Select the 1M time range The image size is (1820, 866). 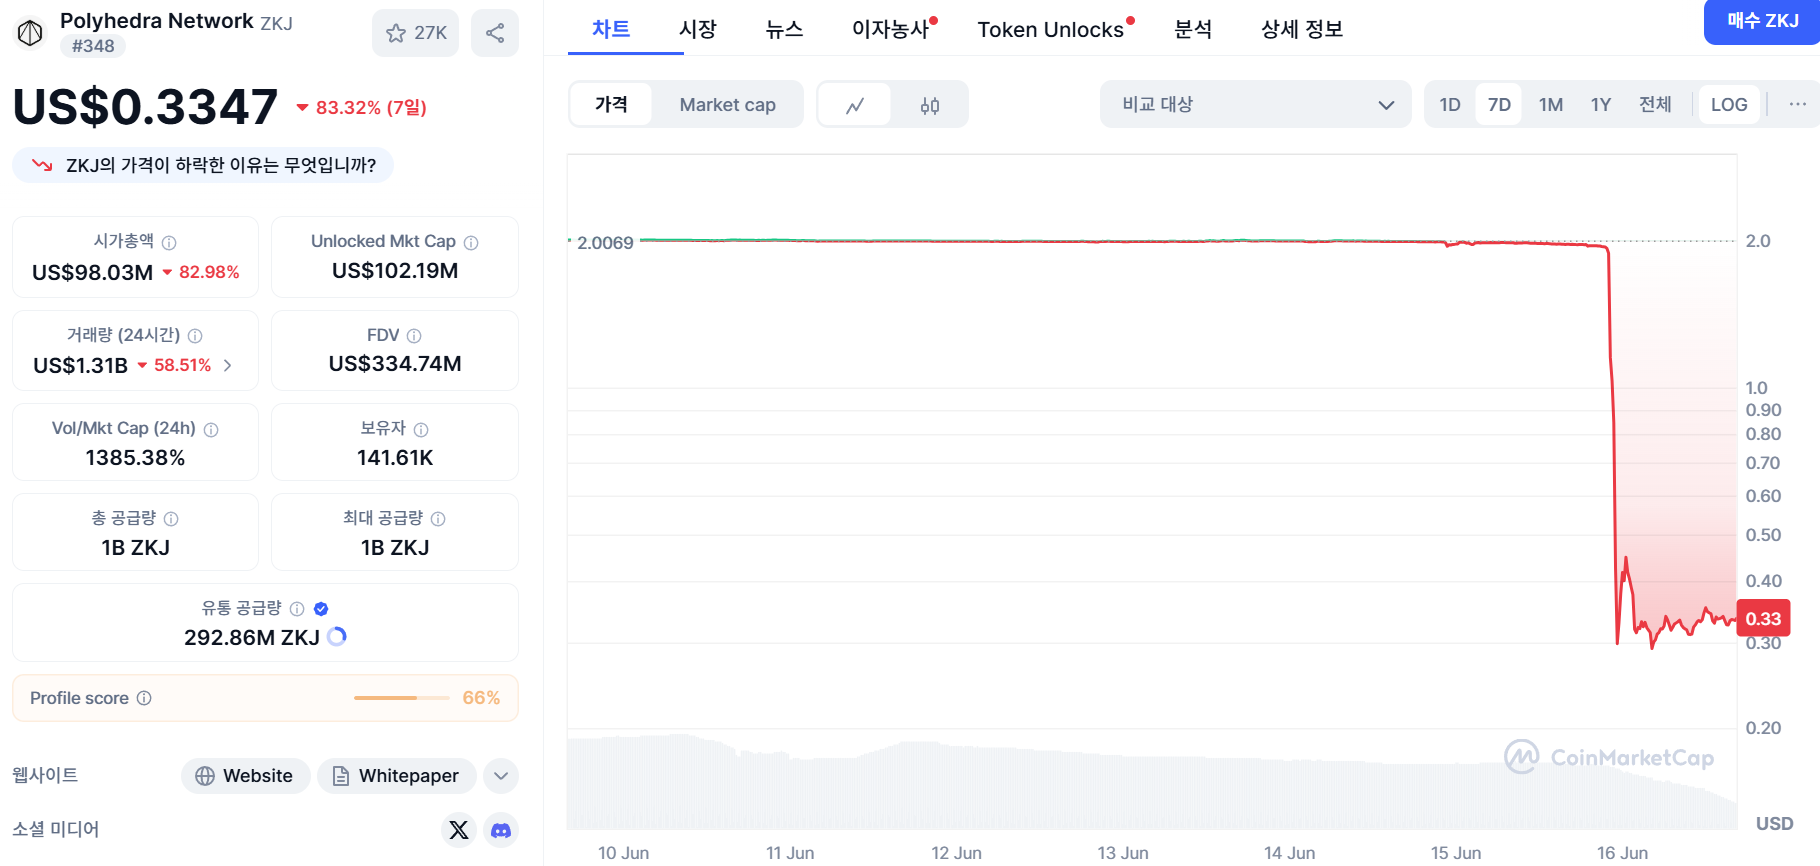(x=1550, y=105)
